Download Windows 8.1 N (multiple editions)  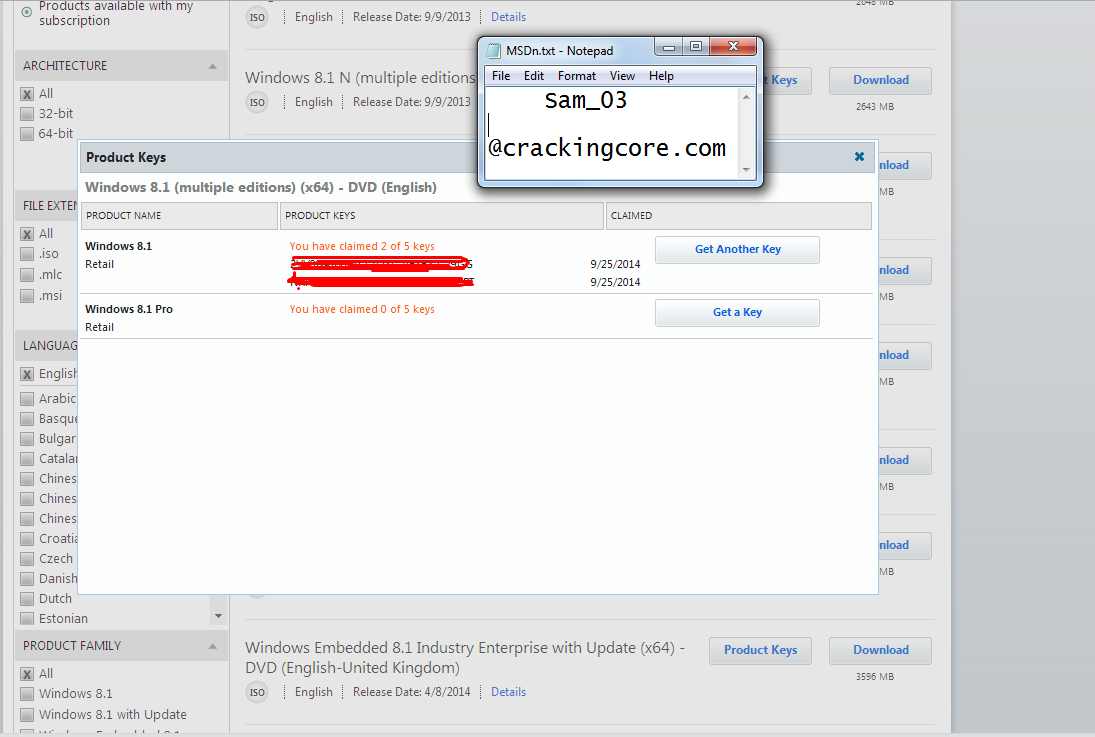coord(881,80)
